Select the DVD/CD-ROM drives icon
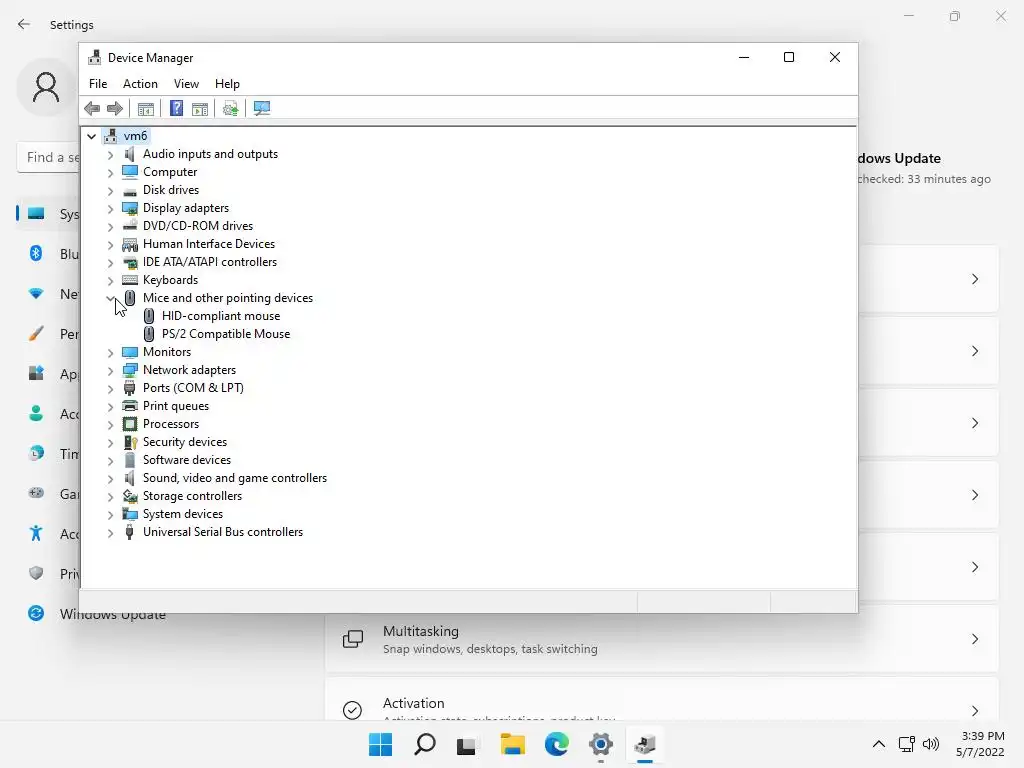 click(x=130, y=225)
